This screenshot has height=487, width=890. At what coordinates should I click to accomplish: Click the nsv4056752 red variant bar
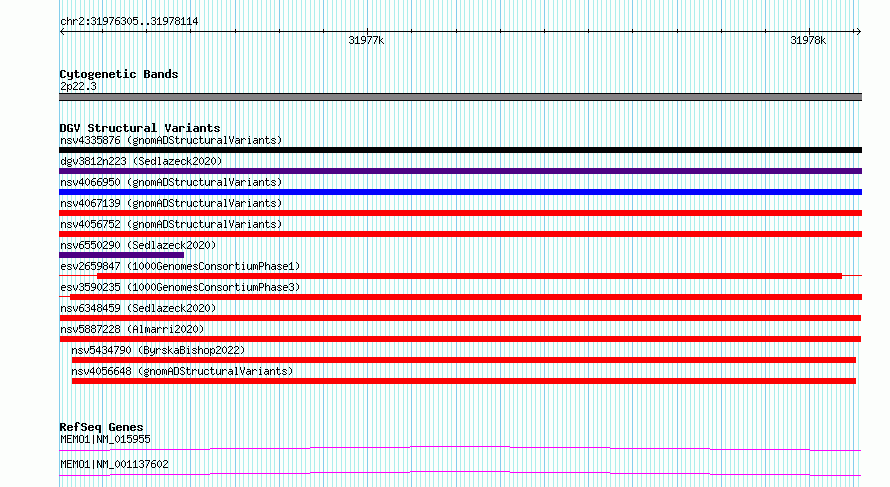point(460,234)
